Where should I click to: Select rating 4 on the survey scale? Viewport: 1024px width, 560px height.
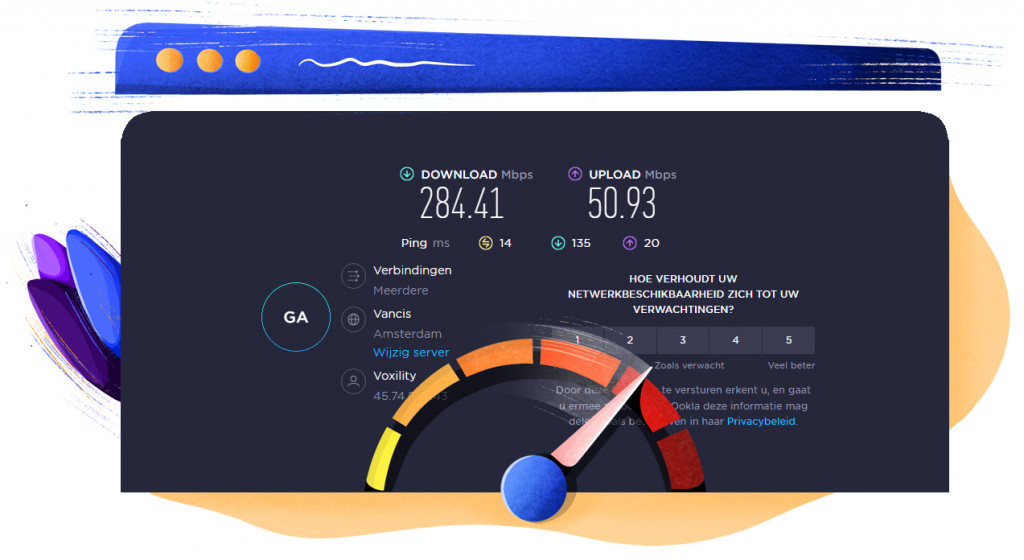[735, 340]
